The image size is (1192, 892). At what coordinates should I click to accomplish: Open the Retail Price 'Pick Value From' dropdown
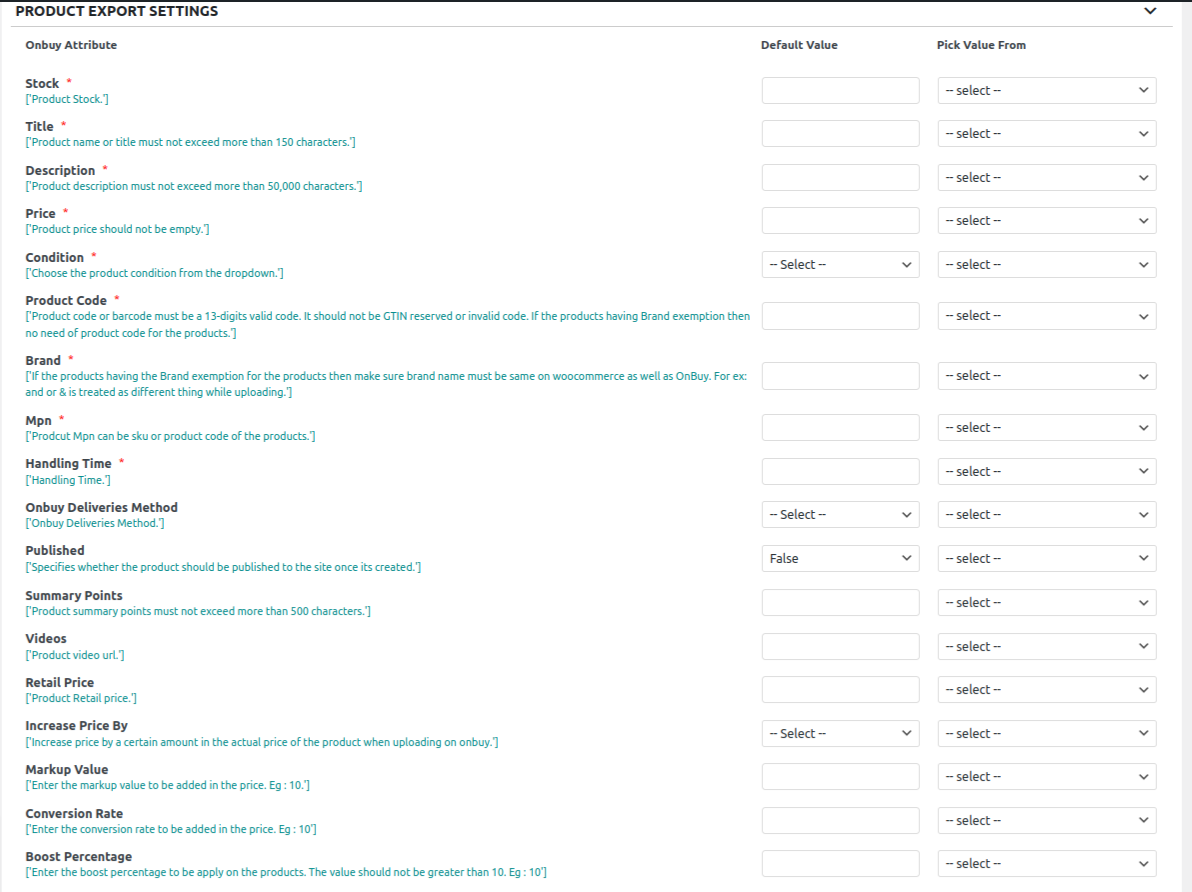(1047, 690)
